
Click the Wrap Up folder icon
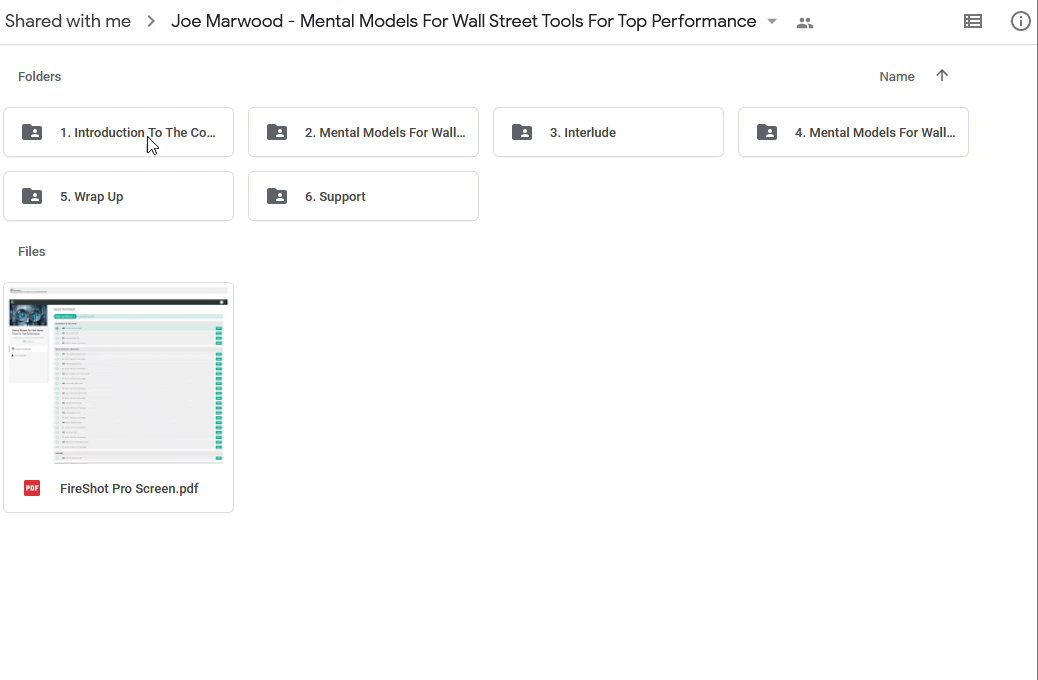[32, 196]
